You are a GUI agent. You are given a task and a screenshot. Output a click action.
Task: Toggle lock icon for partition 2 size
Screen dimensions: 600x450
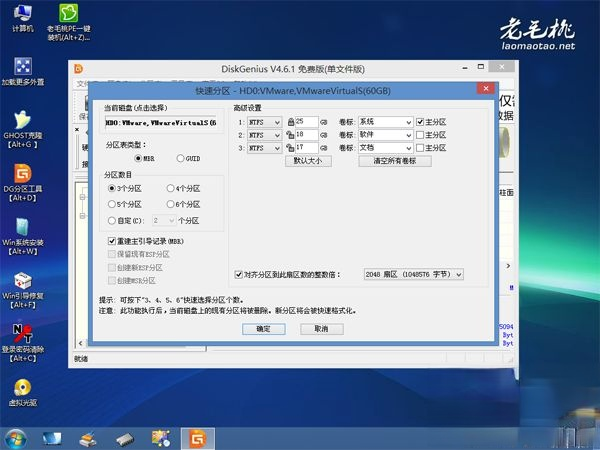click(290, 135)
